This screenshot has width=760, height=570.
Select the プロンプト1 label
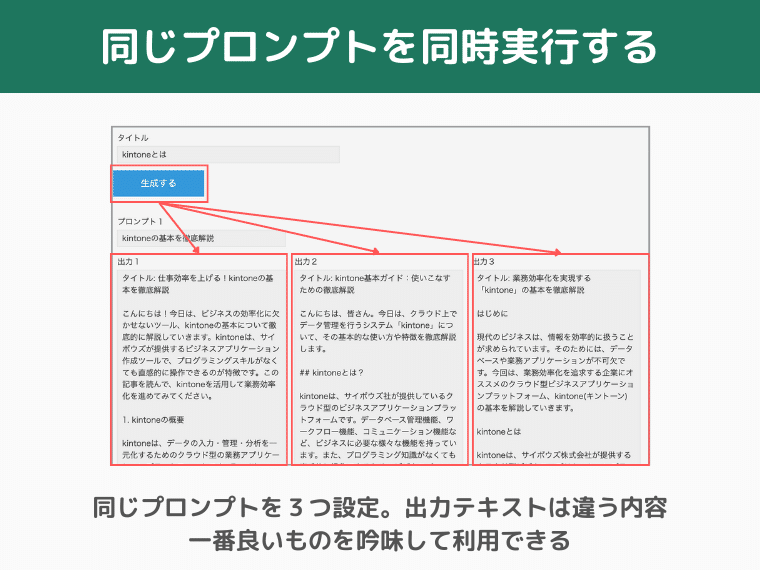pos(140,221)
